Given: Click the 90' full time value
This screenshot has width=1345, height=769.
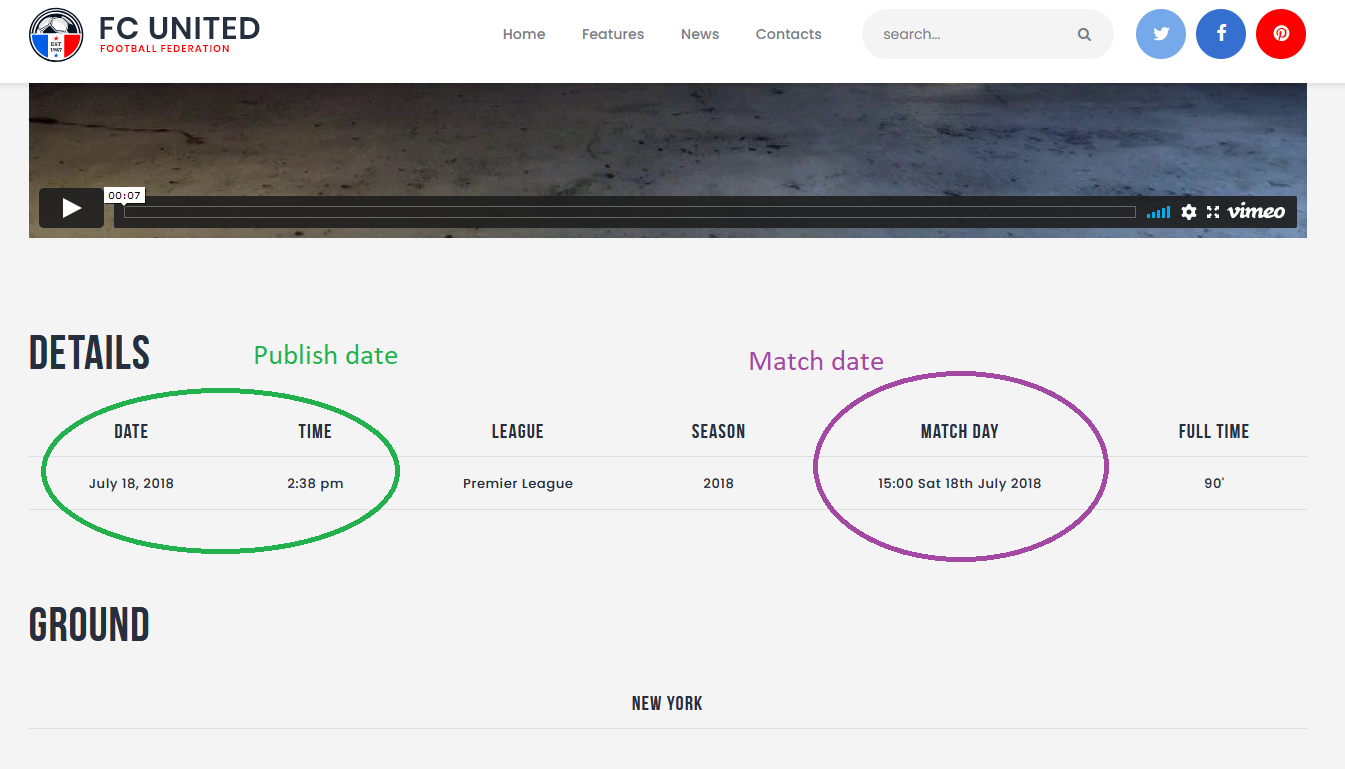Looking at the screenshot, I should [x=1214, y=483].
